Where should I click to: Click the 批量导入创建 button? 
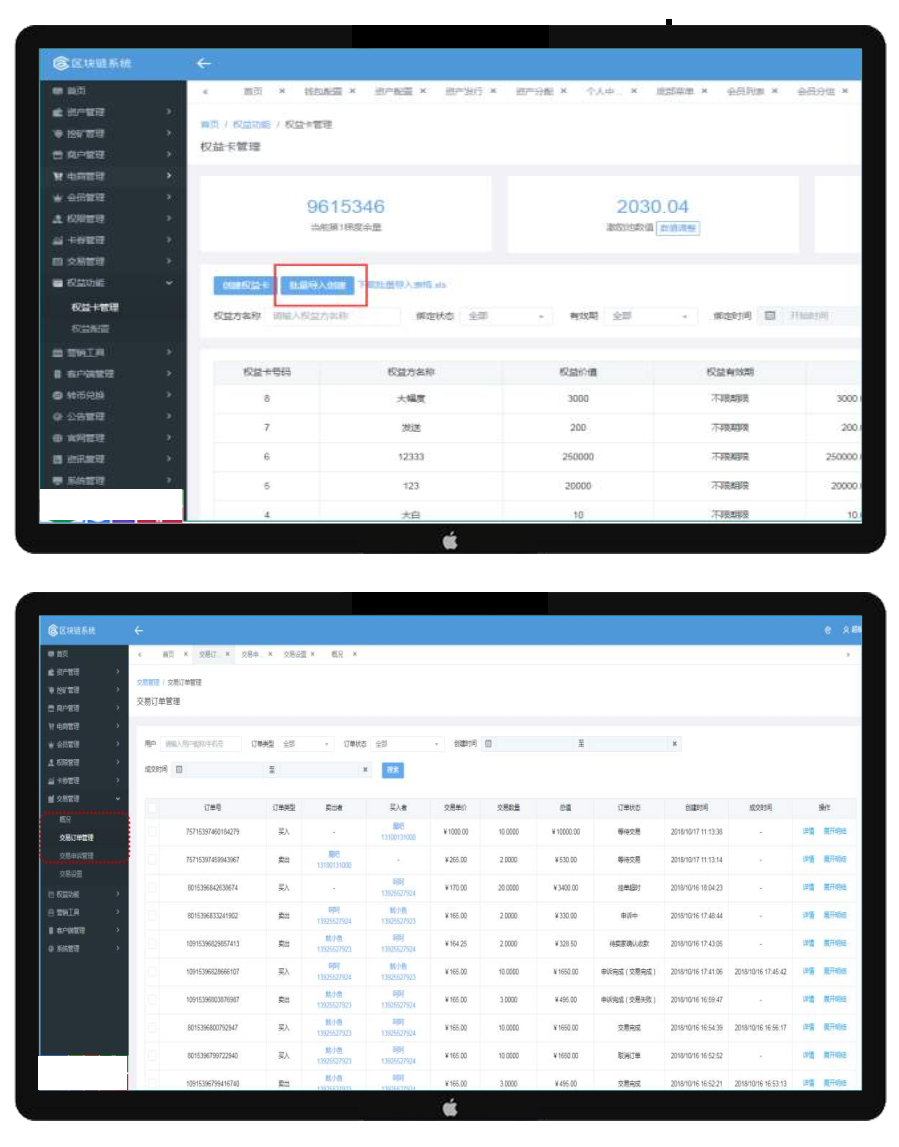[316, 285]
